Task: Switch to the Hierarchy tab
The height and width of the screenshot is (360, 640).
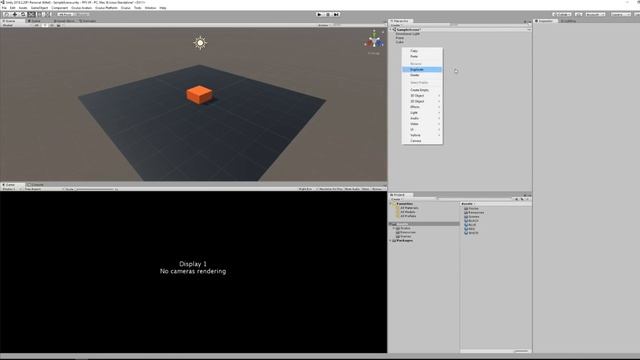Action: pyautogui.click(x=400, y=21)
